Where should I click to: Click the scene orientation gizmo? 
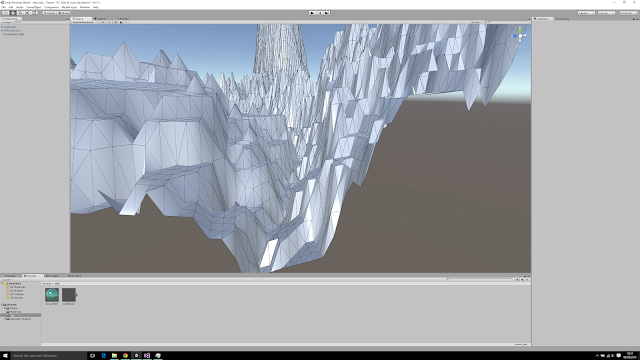[x=520, y=36]
